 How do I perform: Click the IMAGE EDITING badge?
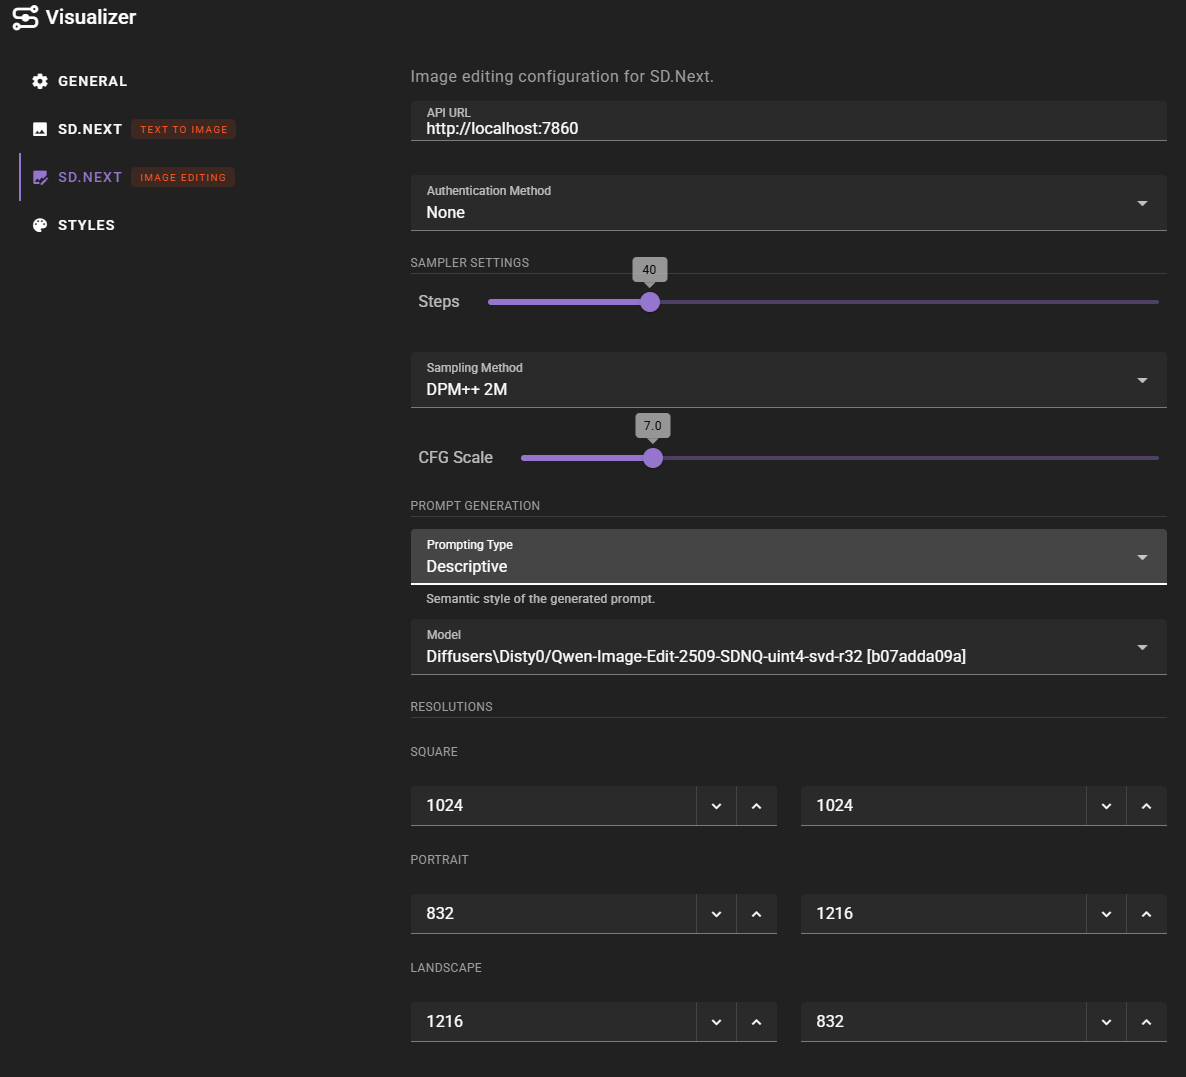point(183,177)
